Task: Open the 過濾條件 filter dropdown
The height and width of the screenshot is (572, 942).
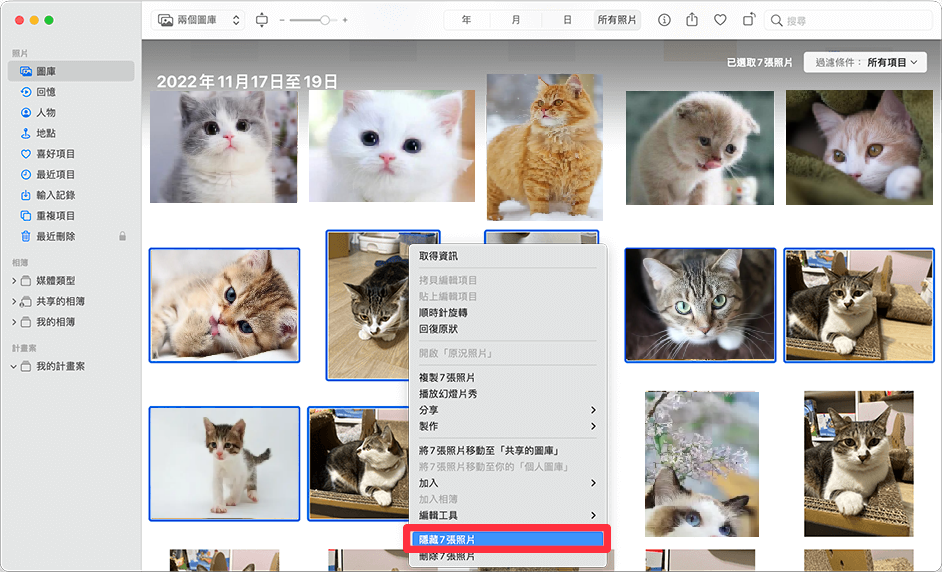Action: [865, 62]
